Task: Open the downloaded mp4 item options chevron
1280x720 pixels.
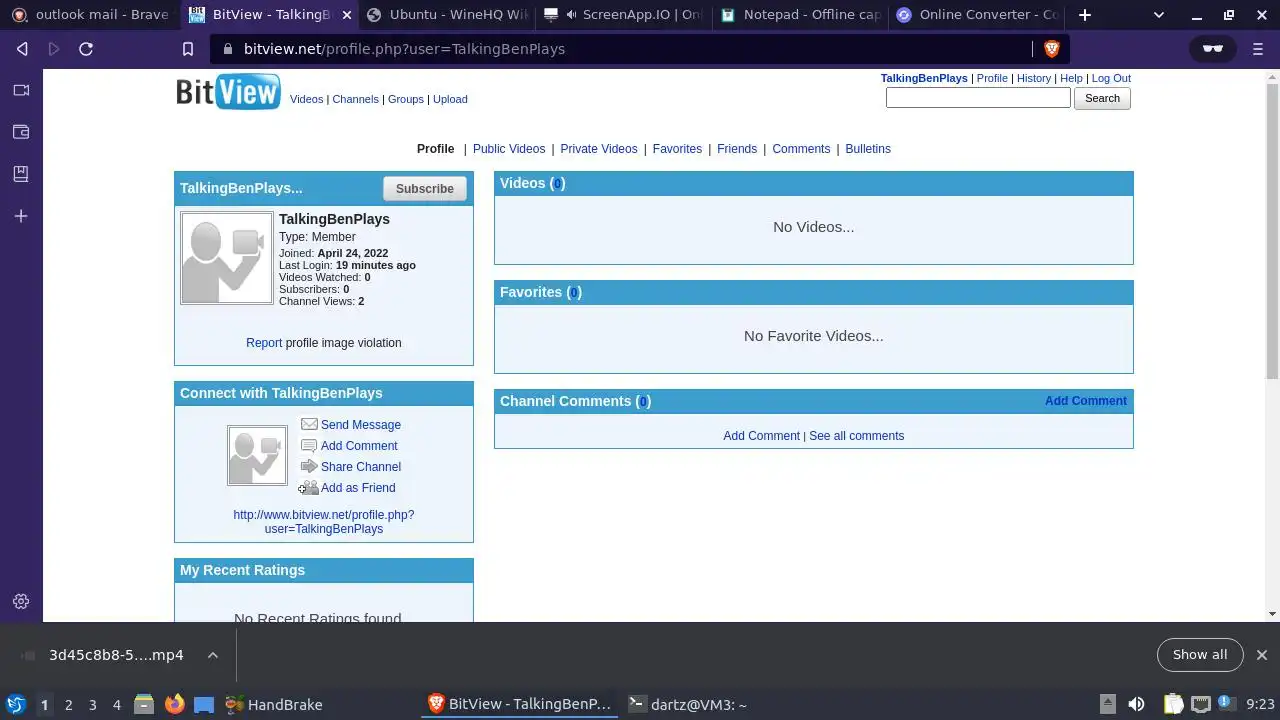Action: pyautogui.click(x=212, y=655)
